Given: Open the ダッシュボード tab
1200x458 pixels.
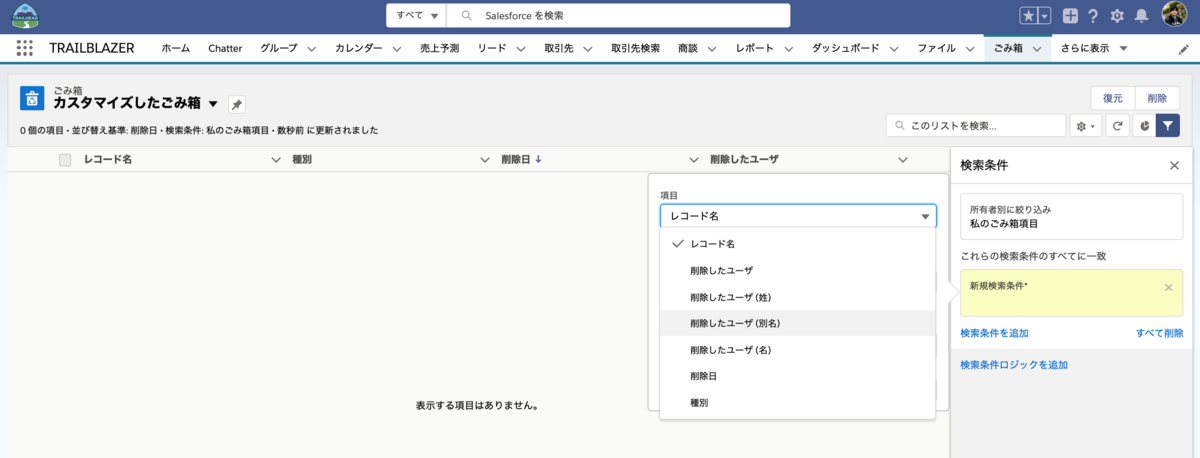Looking at the screenshot, I should coord(845,48).
